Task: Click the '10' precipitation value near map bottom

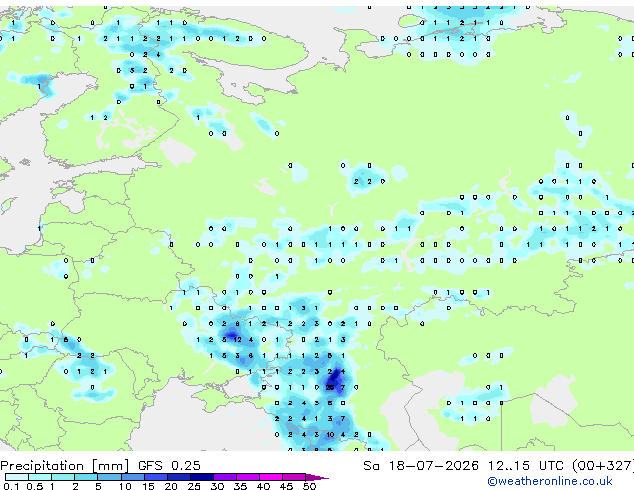Action: tap(330, 435)
